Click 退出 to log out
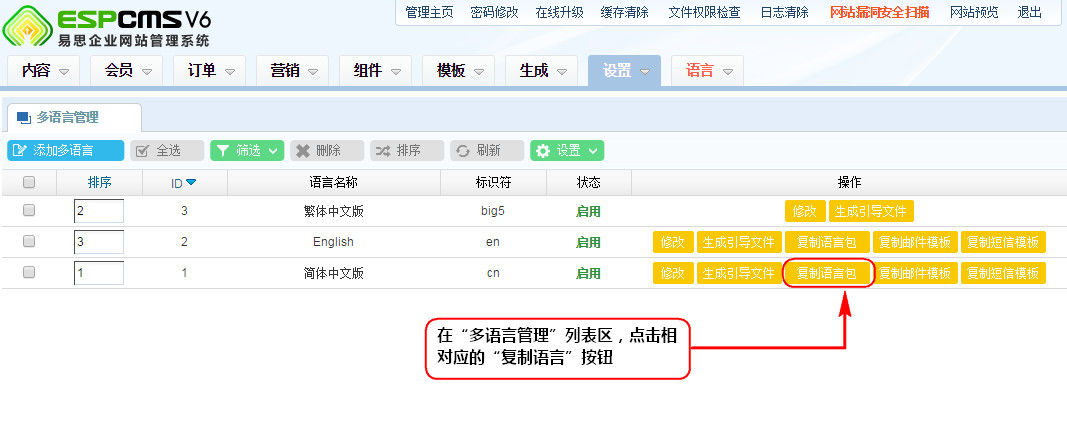The height and width of the screenshot is (436, 1067). click(1030, 12)
